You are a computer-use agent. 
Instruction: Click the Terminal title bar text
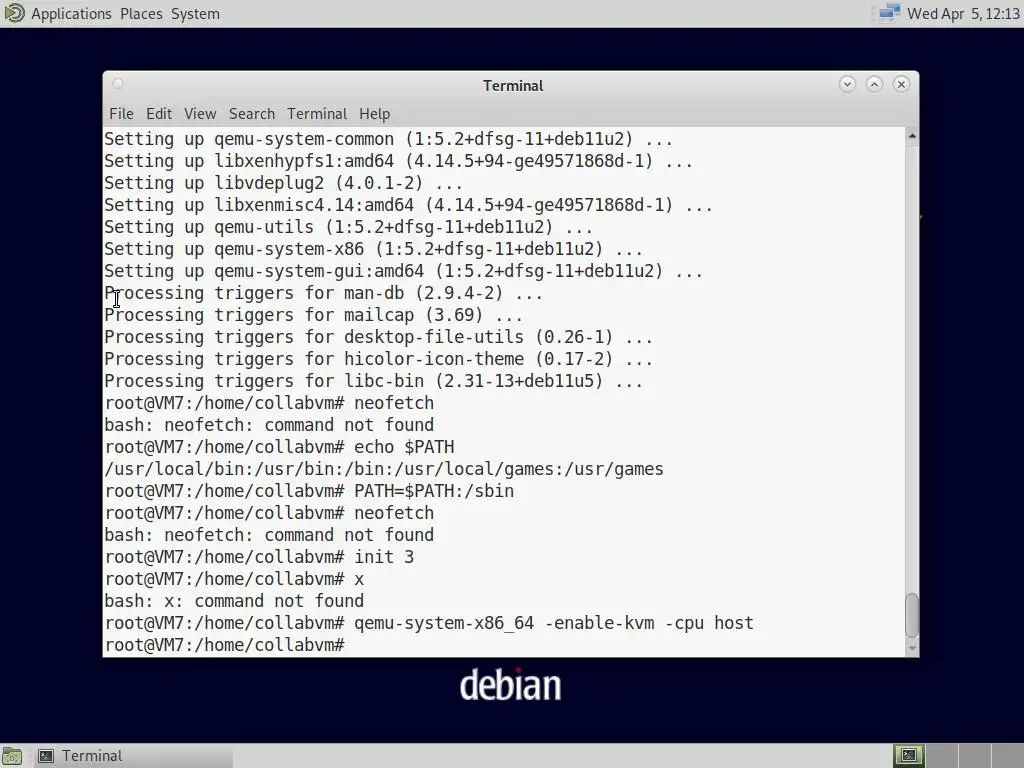(x=513, y=86)
